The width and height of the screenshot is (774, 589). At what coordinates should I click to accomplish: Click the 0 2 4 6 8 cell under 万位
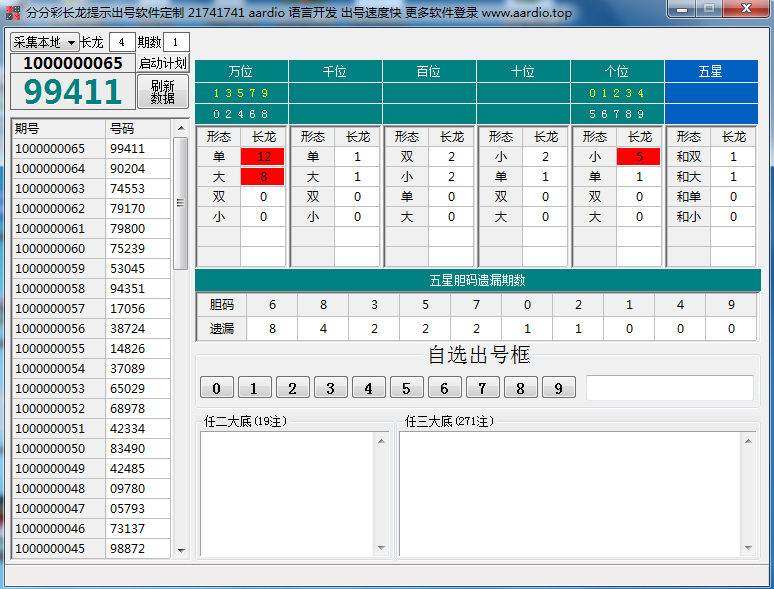[241, 114]
